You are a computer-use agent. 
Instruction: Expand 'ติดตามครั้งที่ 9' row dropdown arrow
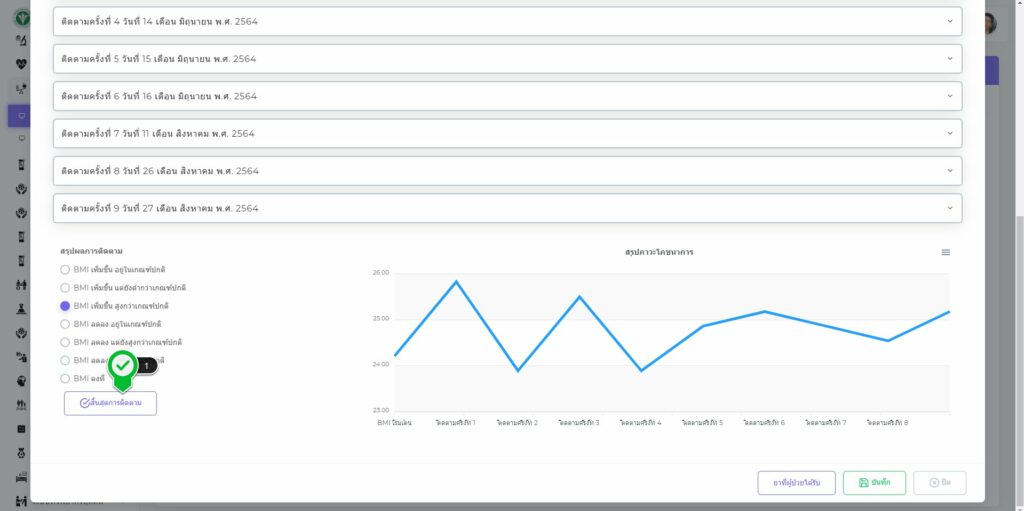pyautogui.click(x=949, y=208)
